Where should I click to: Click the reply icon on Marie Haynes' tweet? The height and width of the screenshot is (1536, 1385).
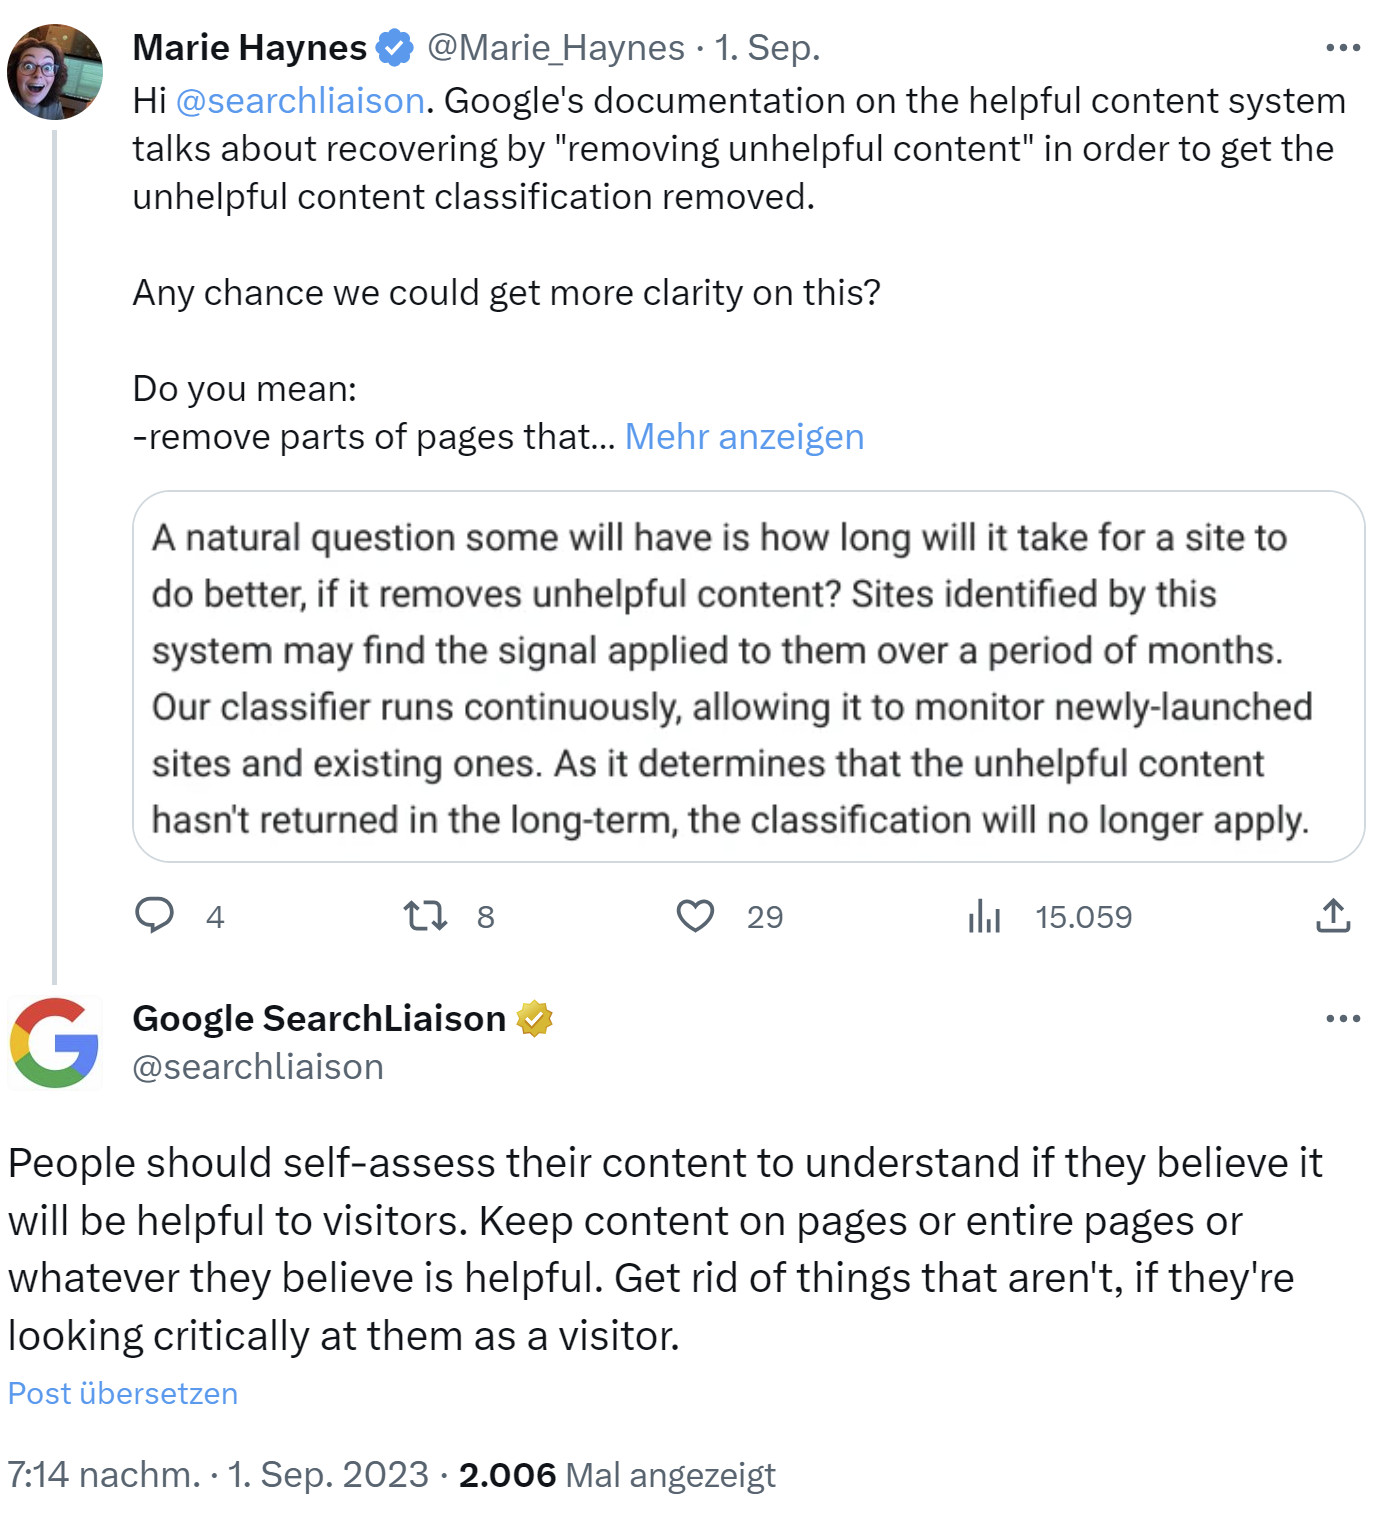[156, 916]
